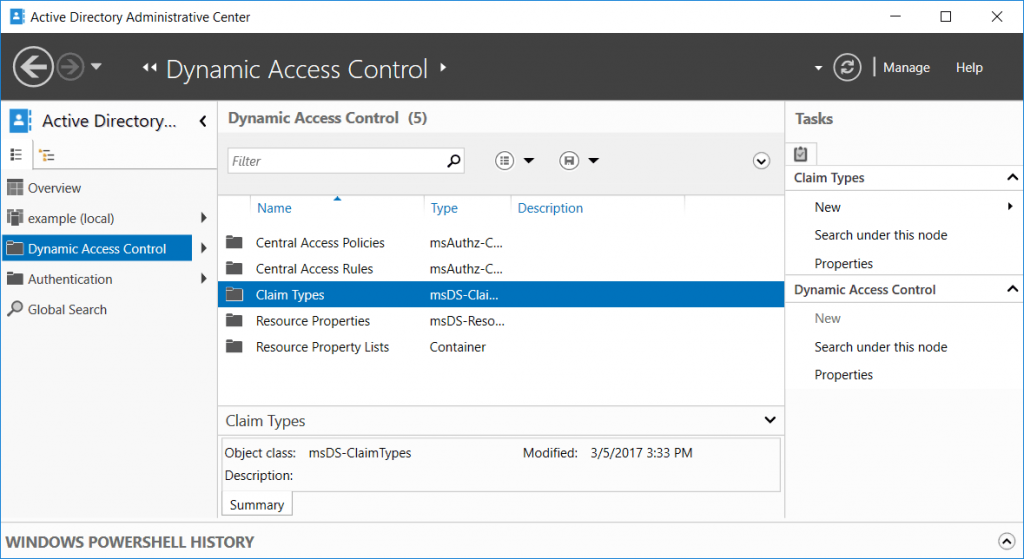
Task: Collapse the Claim Types preview pane
Action: pos(769,421)
